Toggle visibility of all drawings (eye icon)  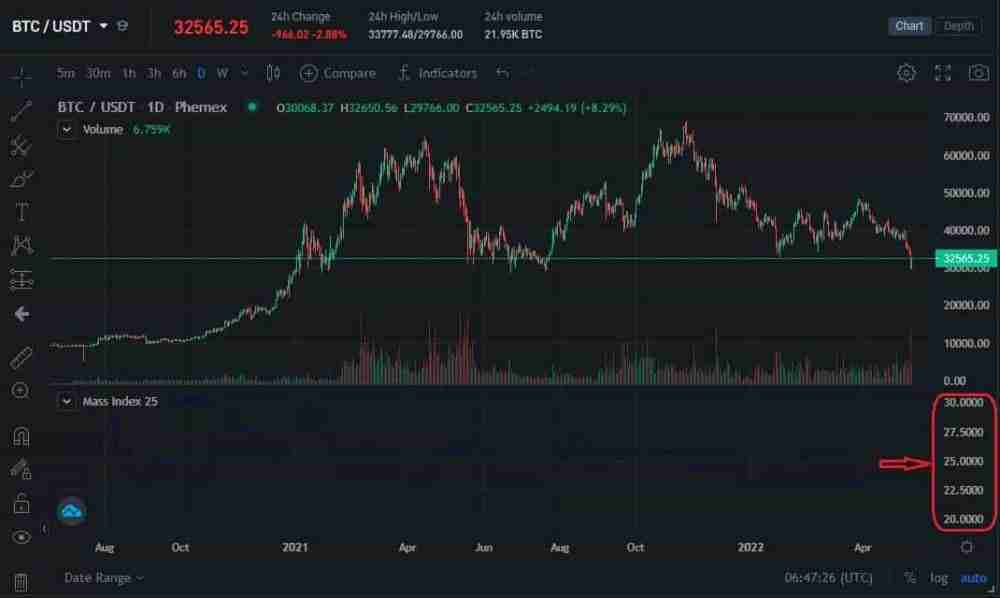pyautogui.click(x=21, y=537)
